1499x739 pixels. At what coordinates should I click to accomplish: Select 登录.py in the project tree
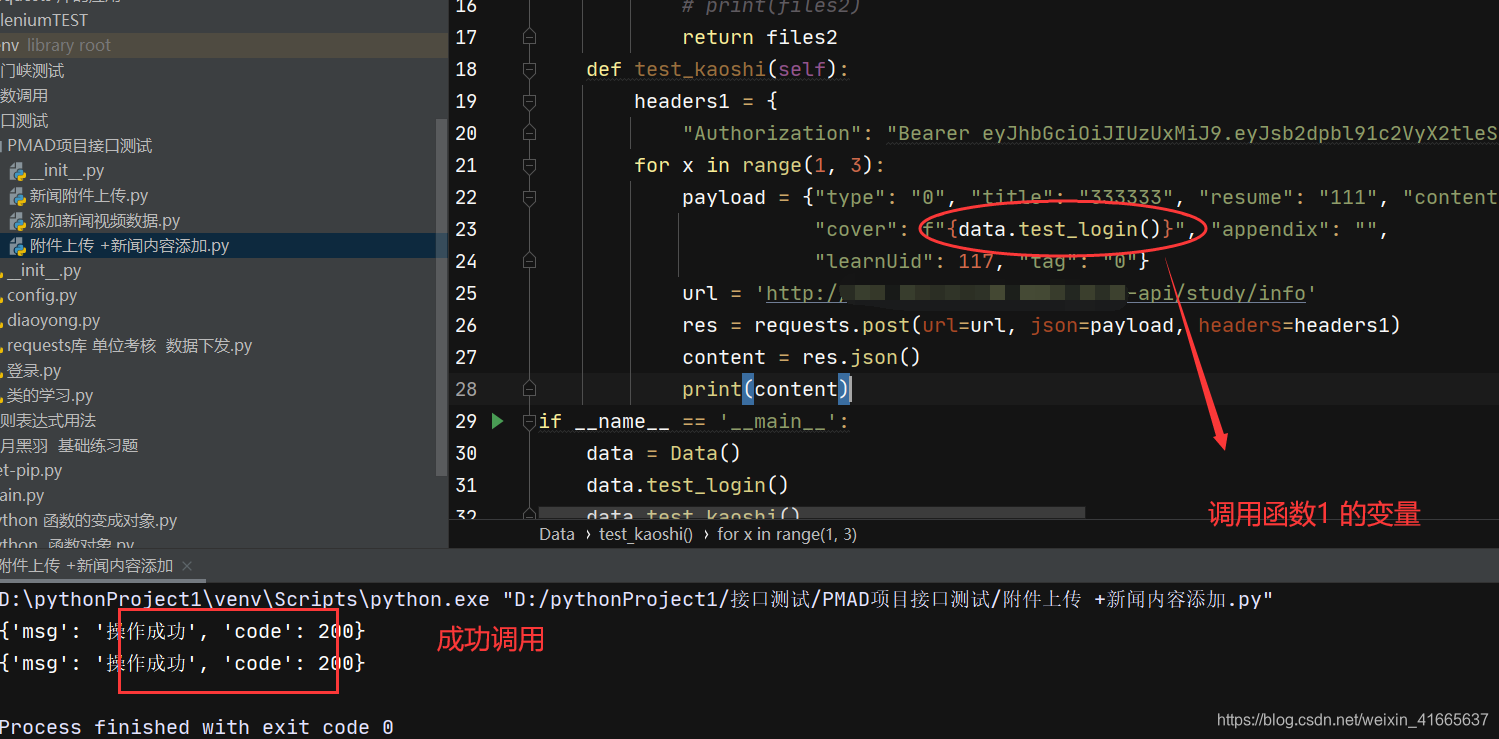(34, 371)
